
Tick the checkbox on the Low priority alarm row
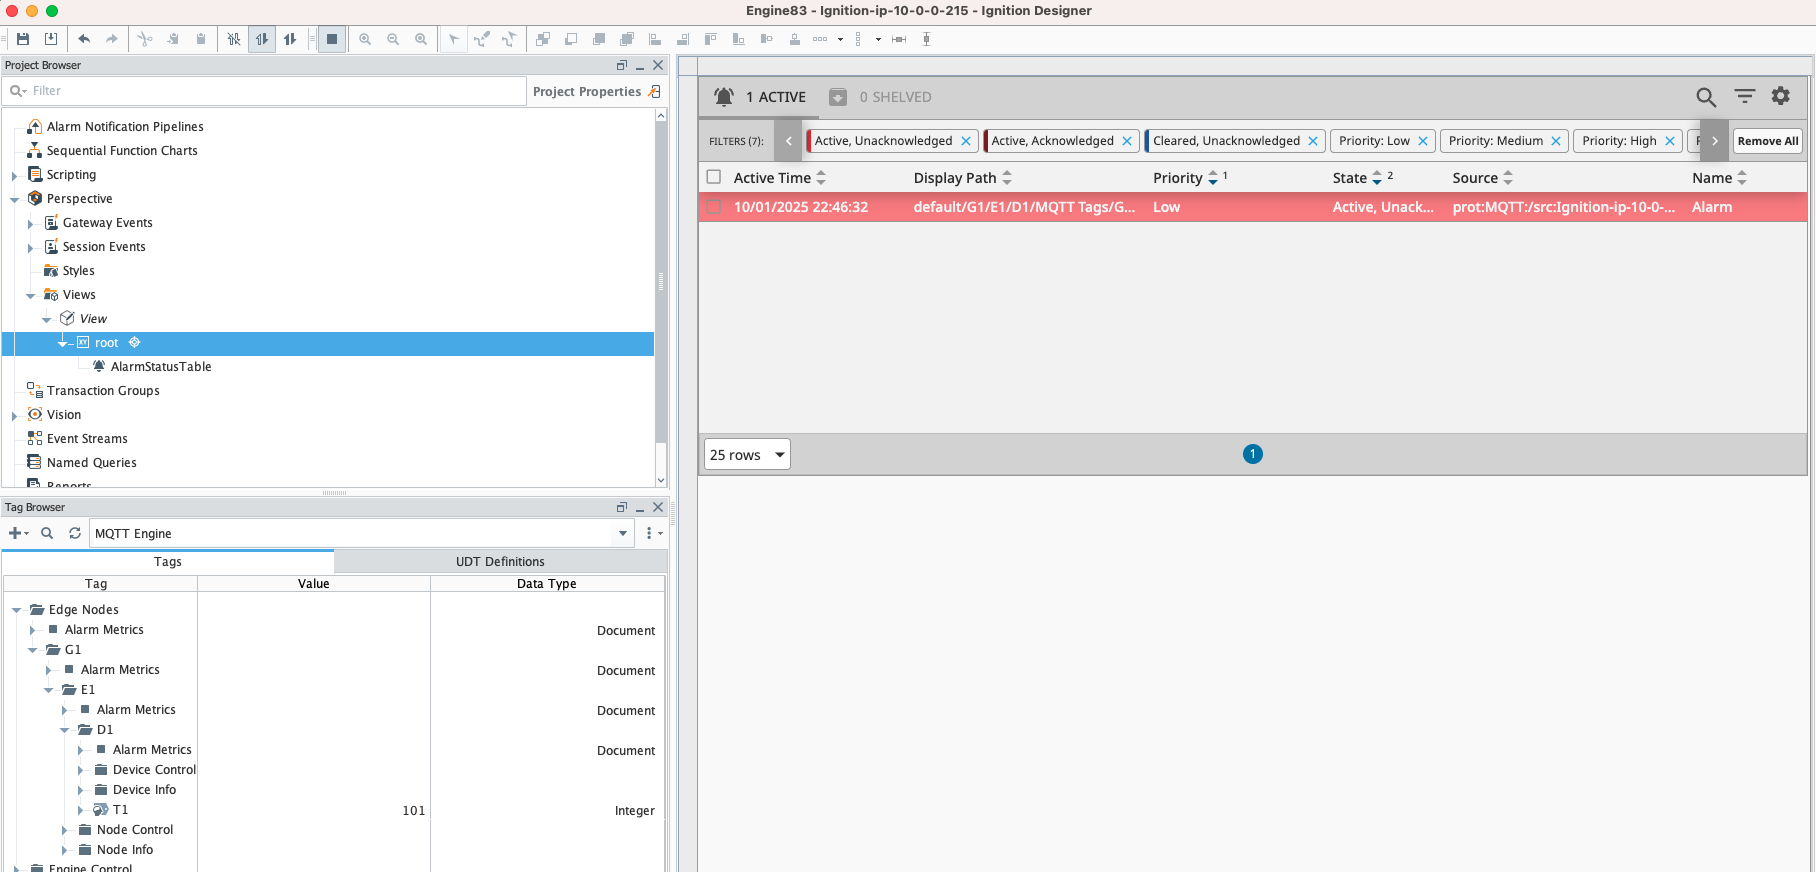click(714, 207)
